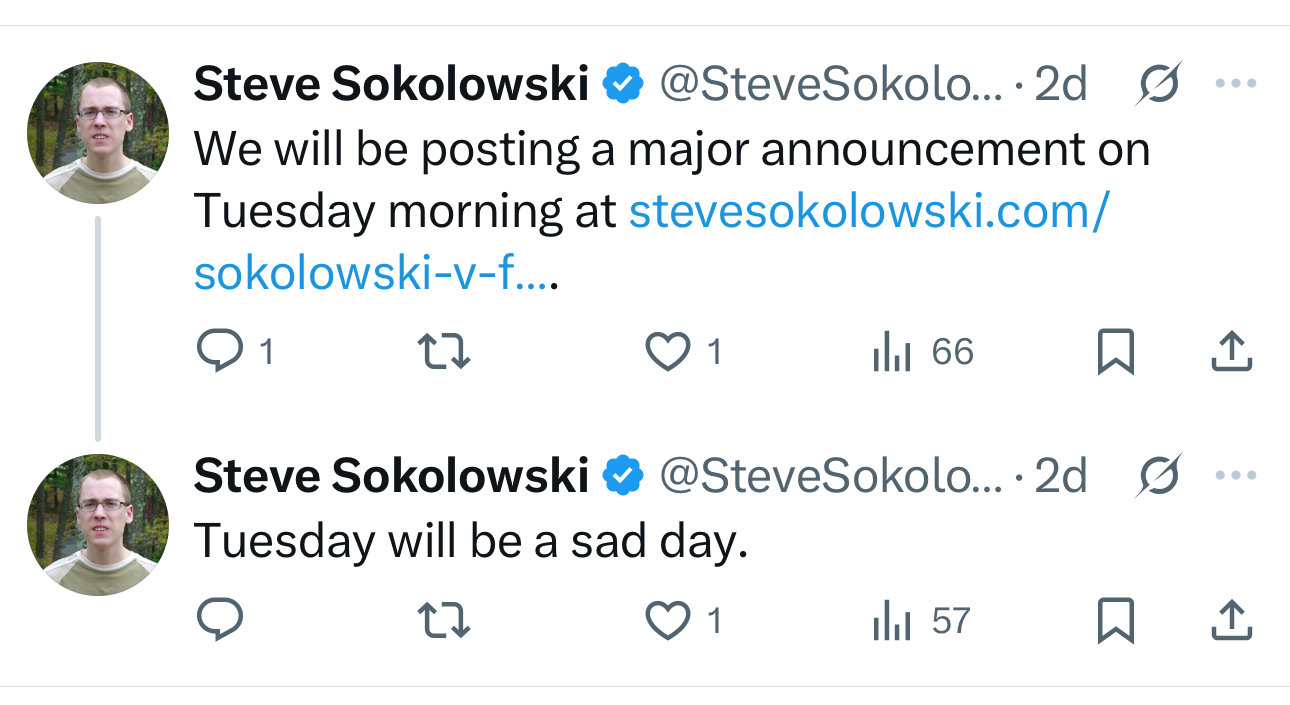This screenshot has height=705, width=1290.
Task: Open more options for second tweet
Action: [1235, 476]
